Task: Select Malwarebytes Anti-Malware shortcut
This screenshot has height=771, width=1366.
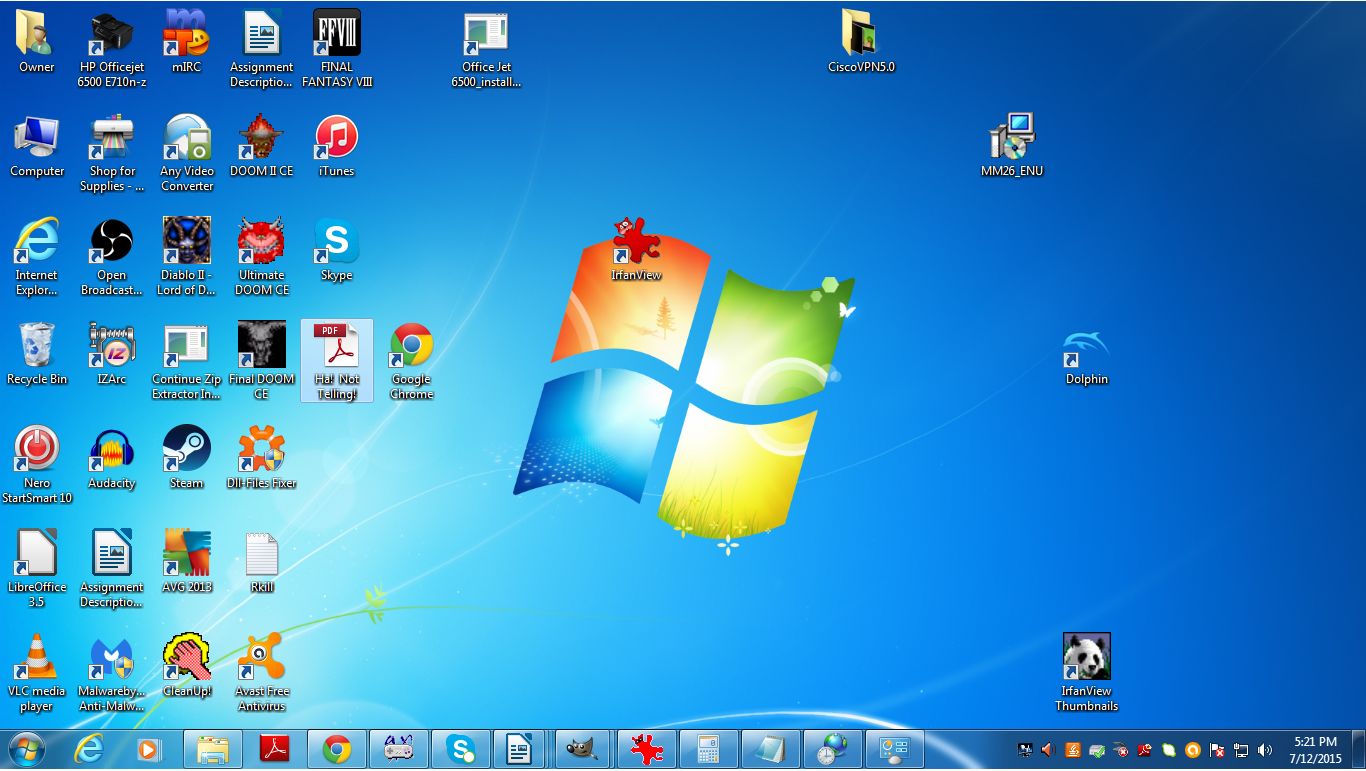Action: [x=112, y=673]
